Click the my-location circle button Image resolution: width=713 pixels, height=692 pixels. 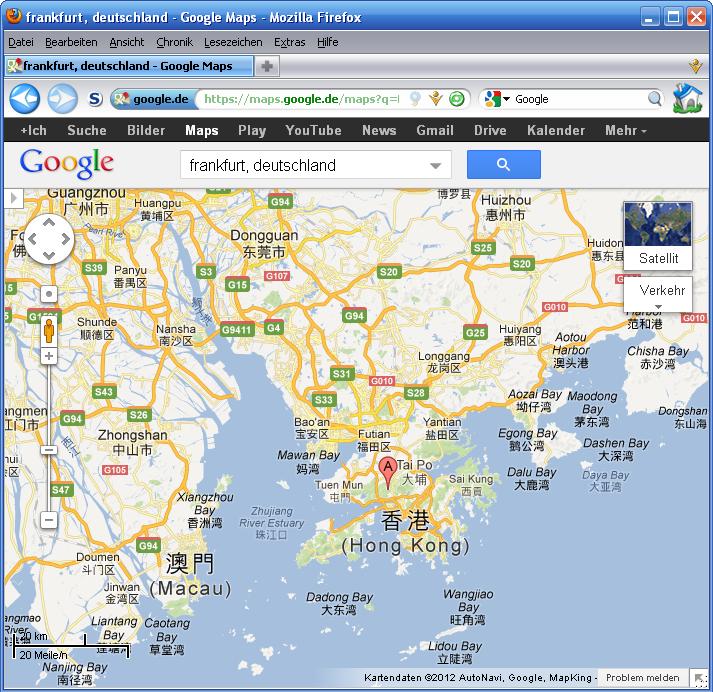coord(49,294)
